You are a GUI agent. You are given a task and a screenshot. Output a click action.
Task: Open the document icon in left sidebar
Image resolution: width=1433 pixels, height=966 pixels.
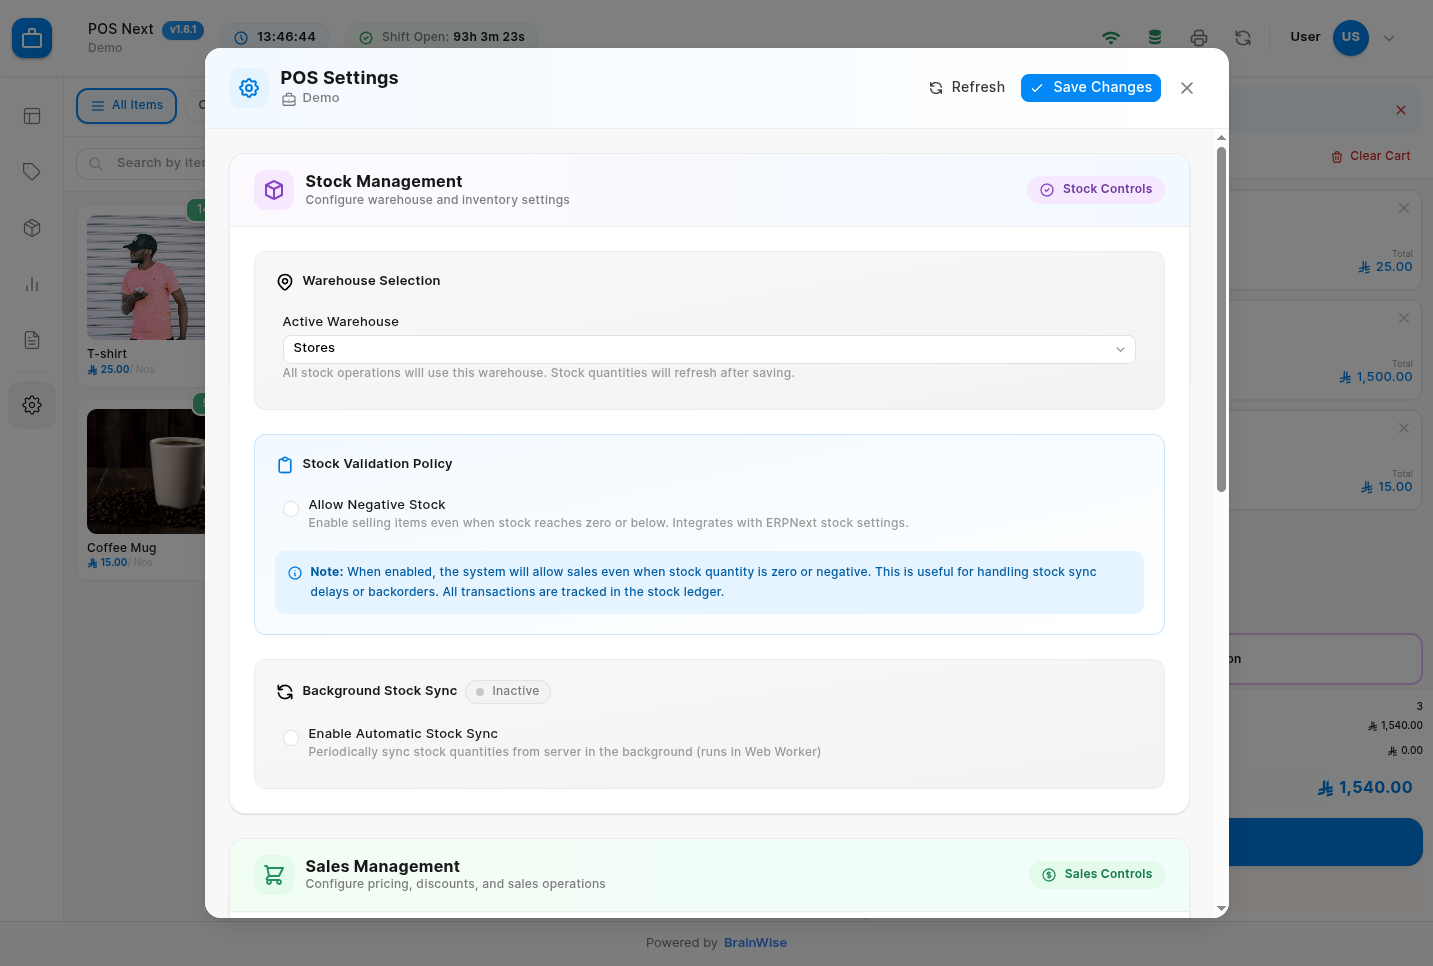click(x=32, y=340)
